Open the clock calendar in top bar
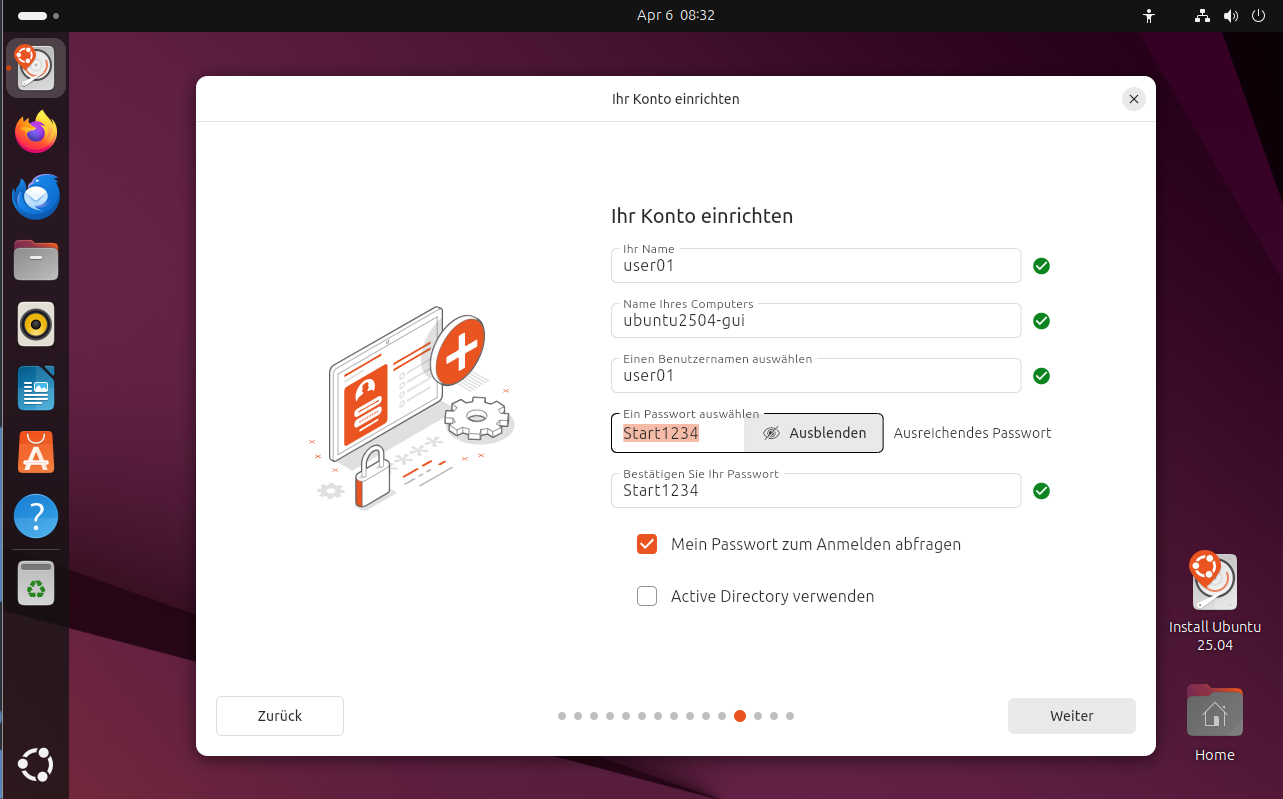The image size is (1283, 799). [x=675, y=16]
